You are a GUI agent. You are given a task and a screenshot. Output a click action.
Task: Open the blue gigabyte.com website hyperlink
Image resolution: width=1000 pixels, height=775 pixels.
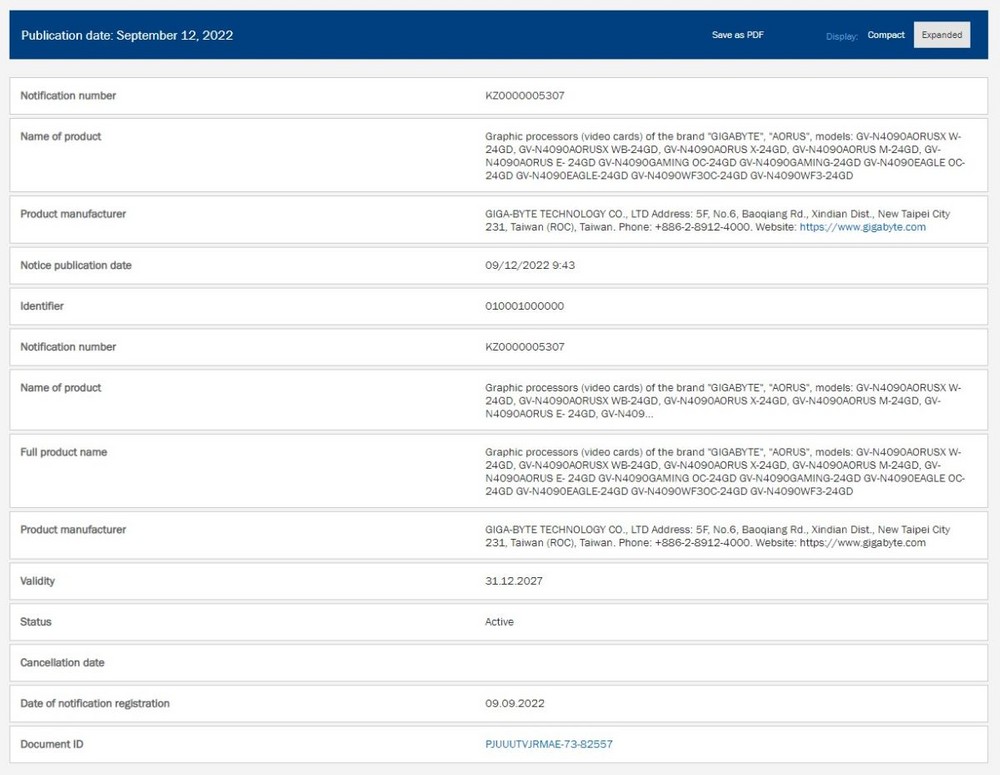tap(862, 227)
